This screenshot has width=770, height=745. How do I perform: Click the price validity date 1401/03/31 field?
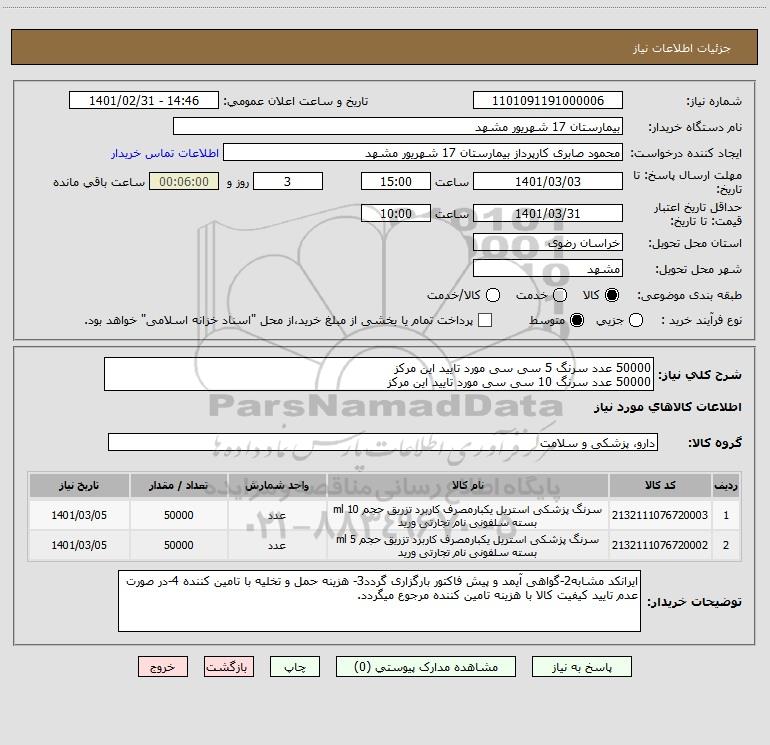click(x=548, y=213)
